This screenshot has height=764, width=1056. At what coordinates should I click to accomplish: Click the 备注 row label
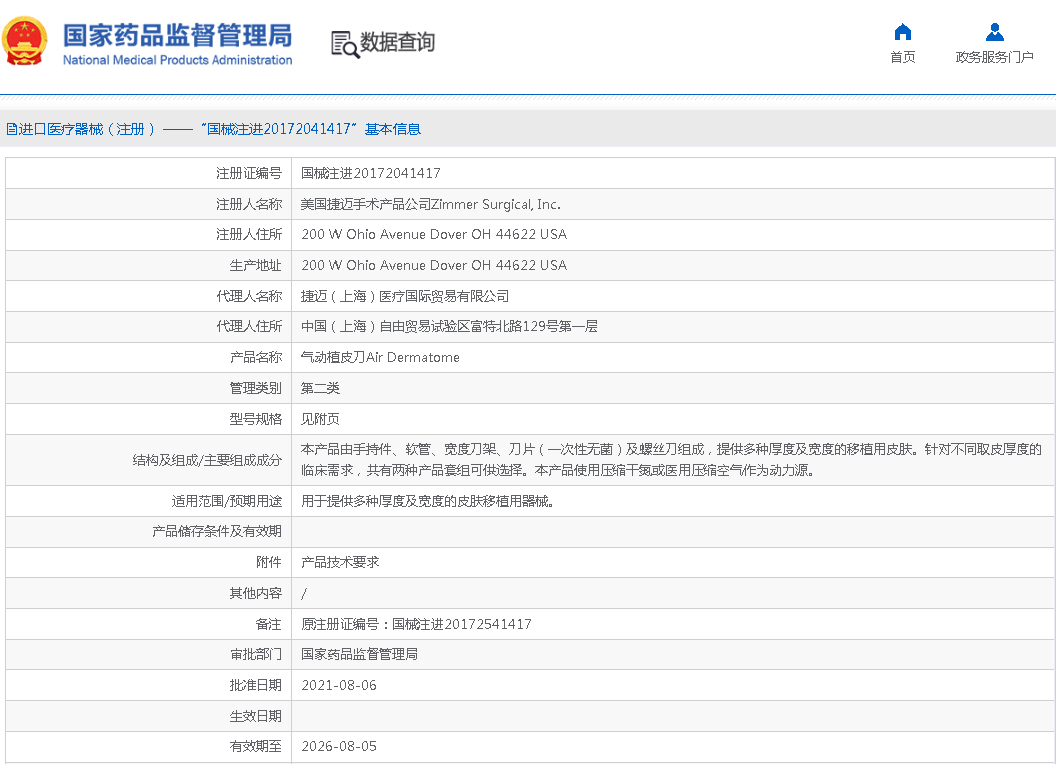[268, 625]
